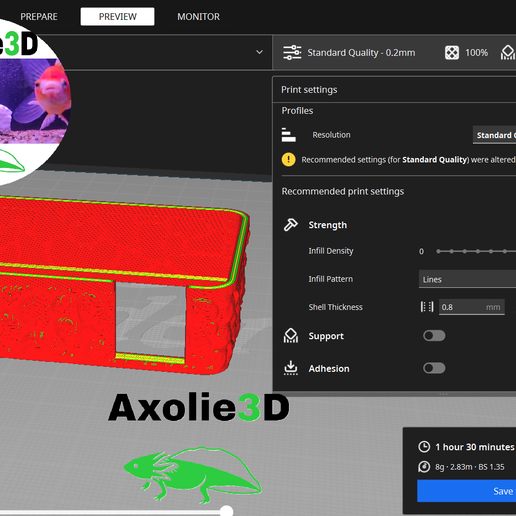Click the blue Save button
This screenshot has height=516, width=516.
tap(467, 491)
